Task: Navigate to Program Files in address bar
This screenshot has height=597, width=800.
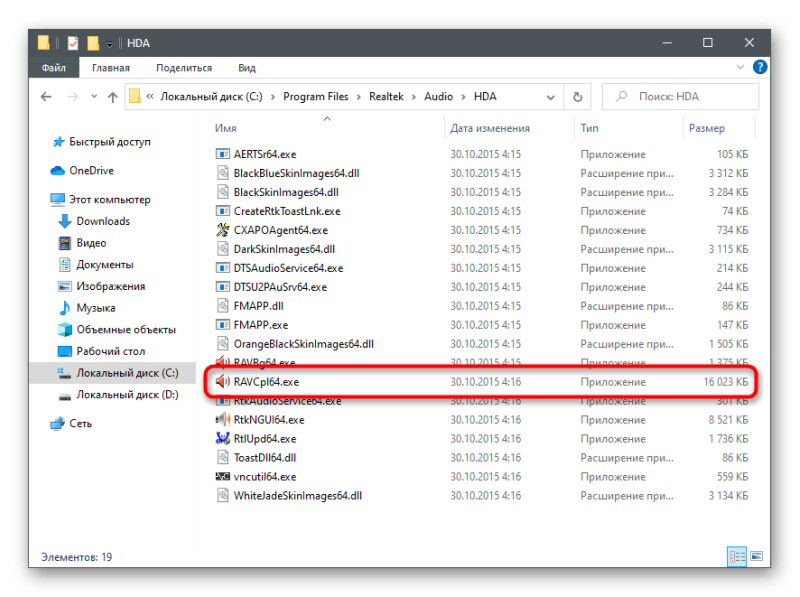Action: click(316, 96)
